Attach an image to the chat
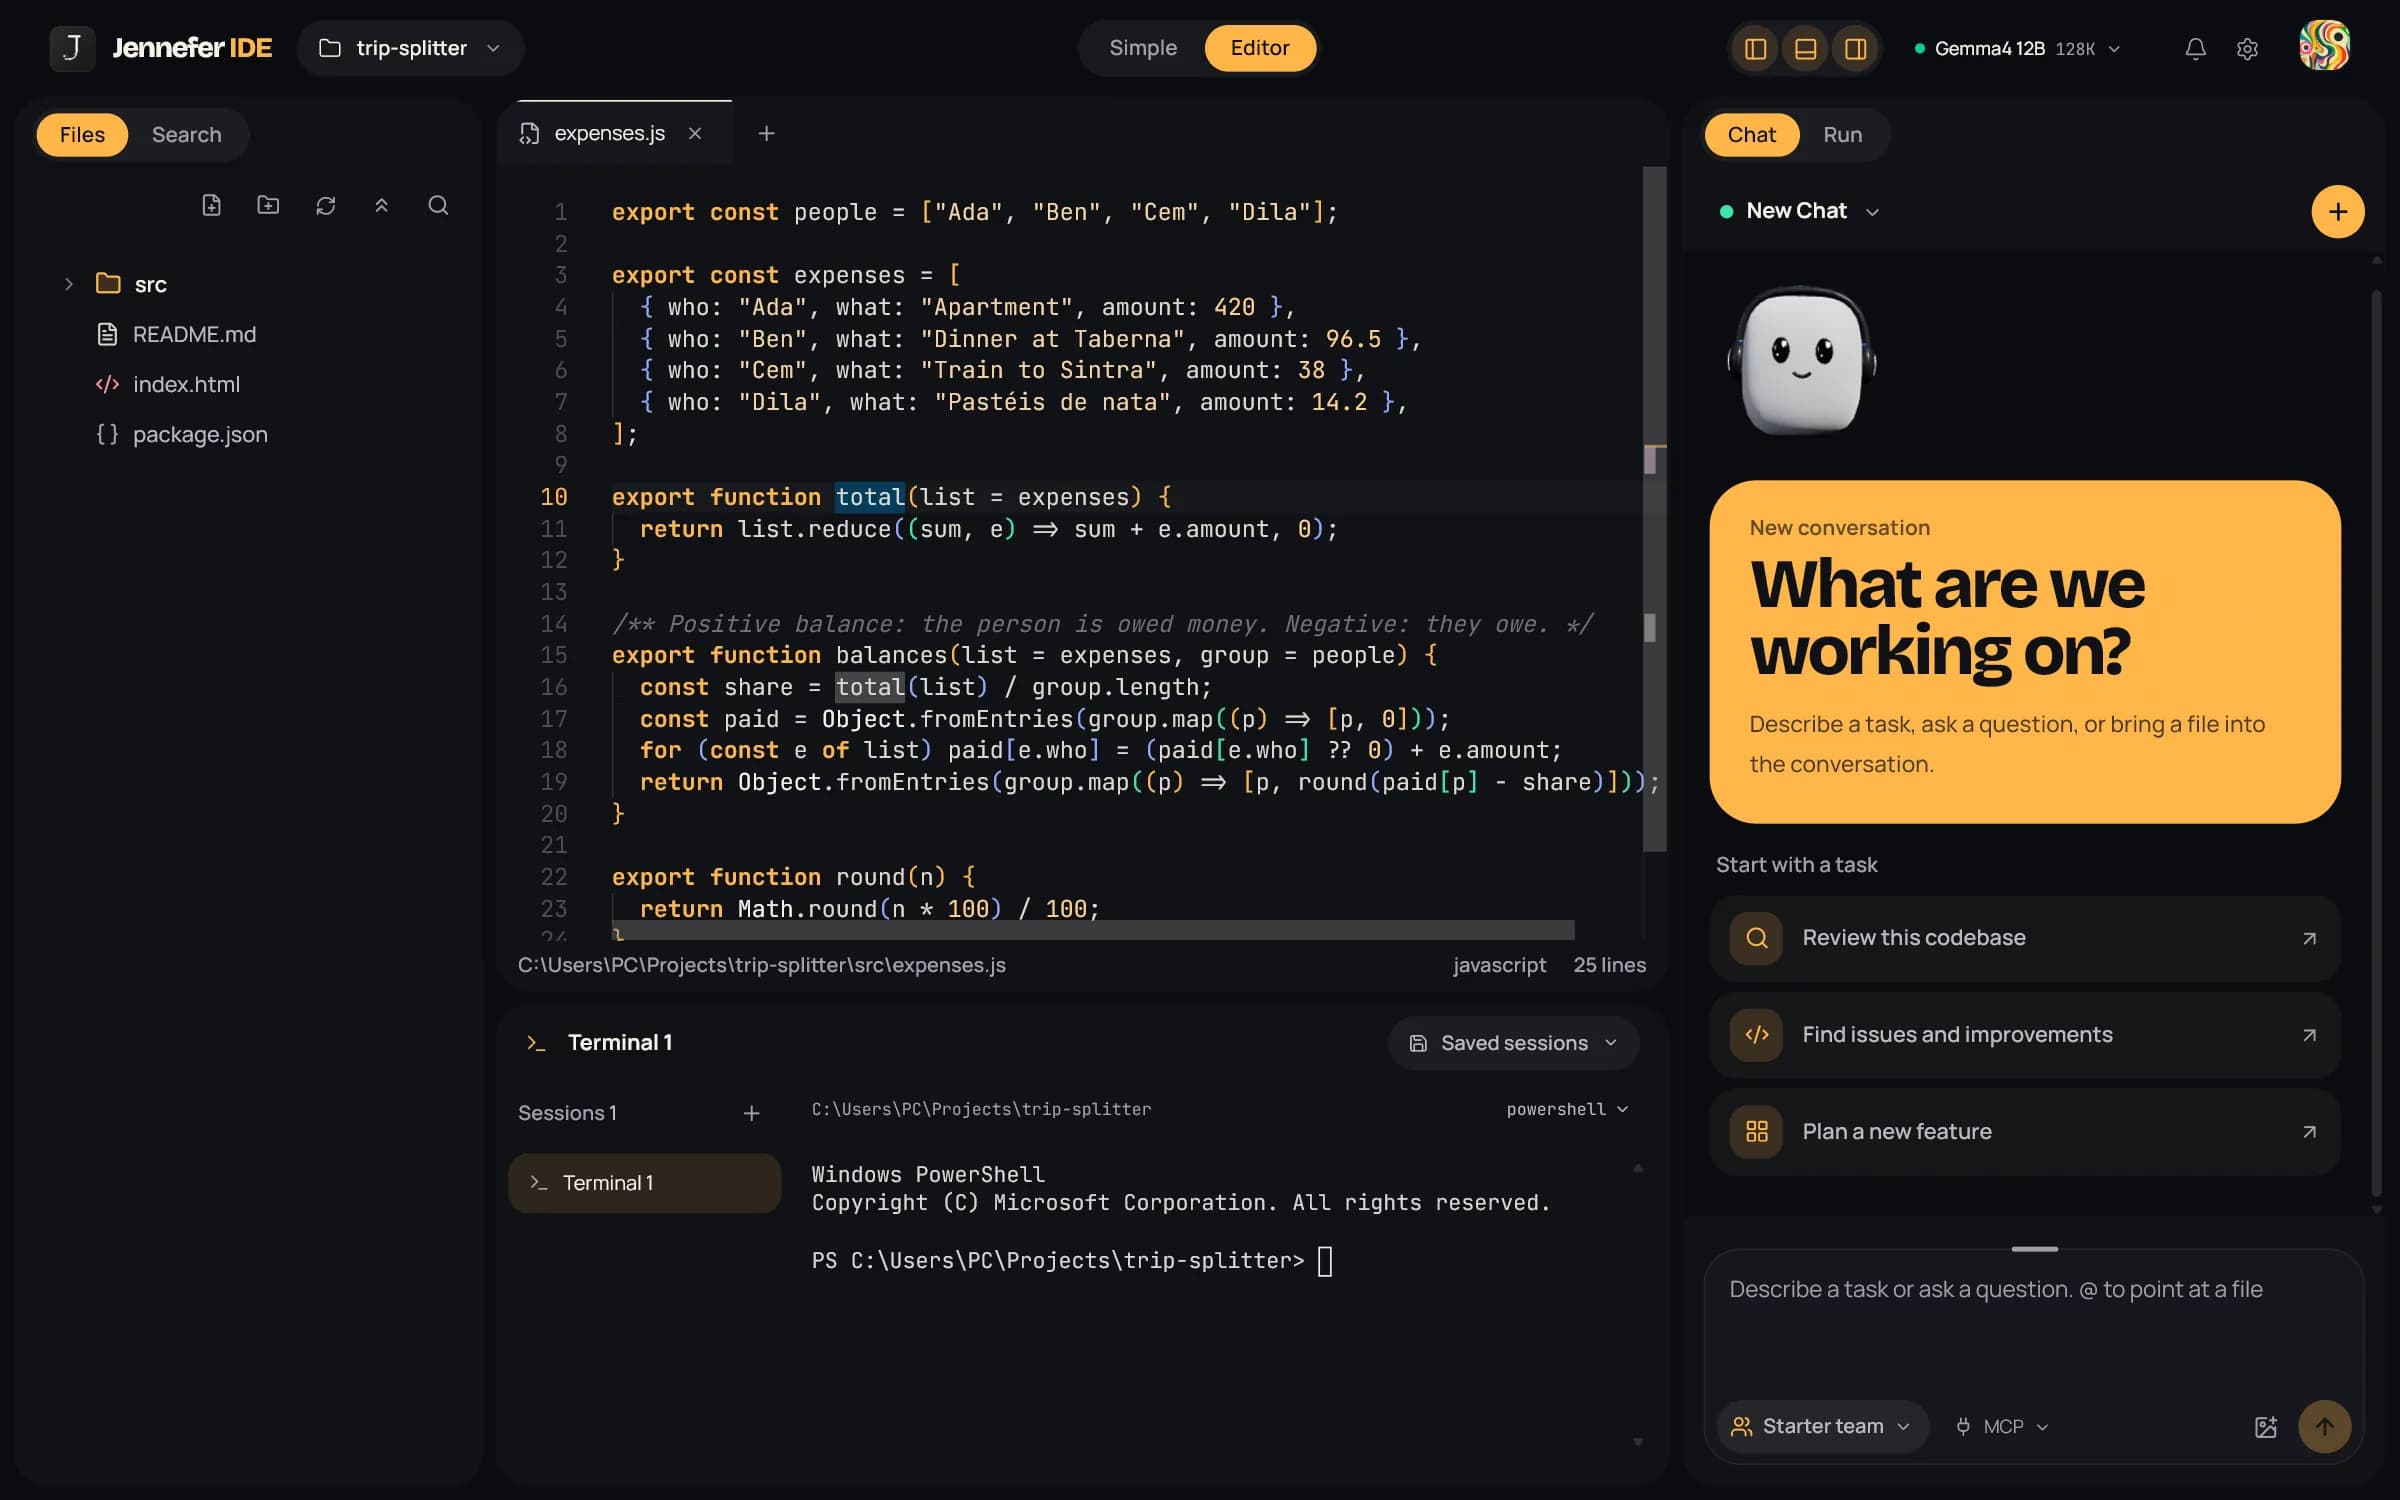Image resolution: width=2400 pixels, height=1500 pixels. click(x=2266, y=1427)
